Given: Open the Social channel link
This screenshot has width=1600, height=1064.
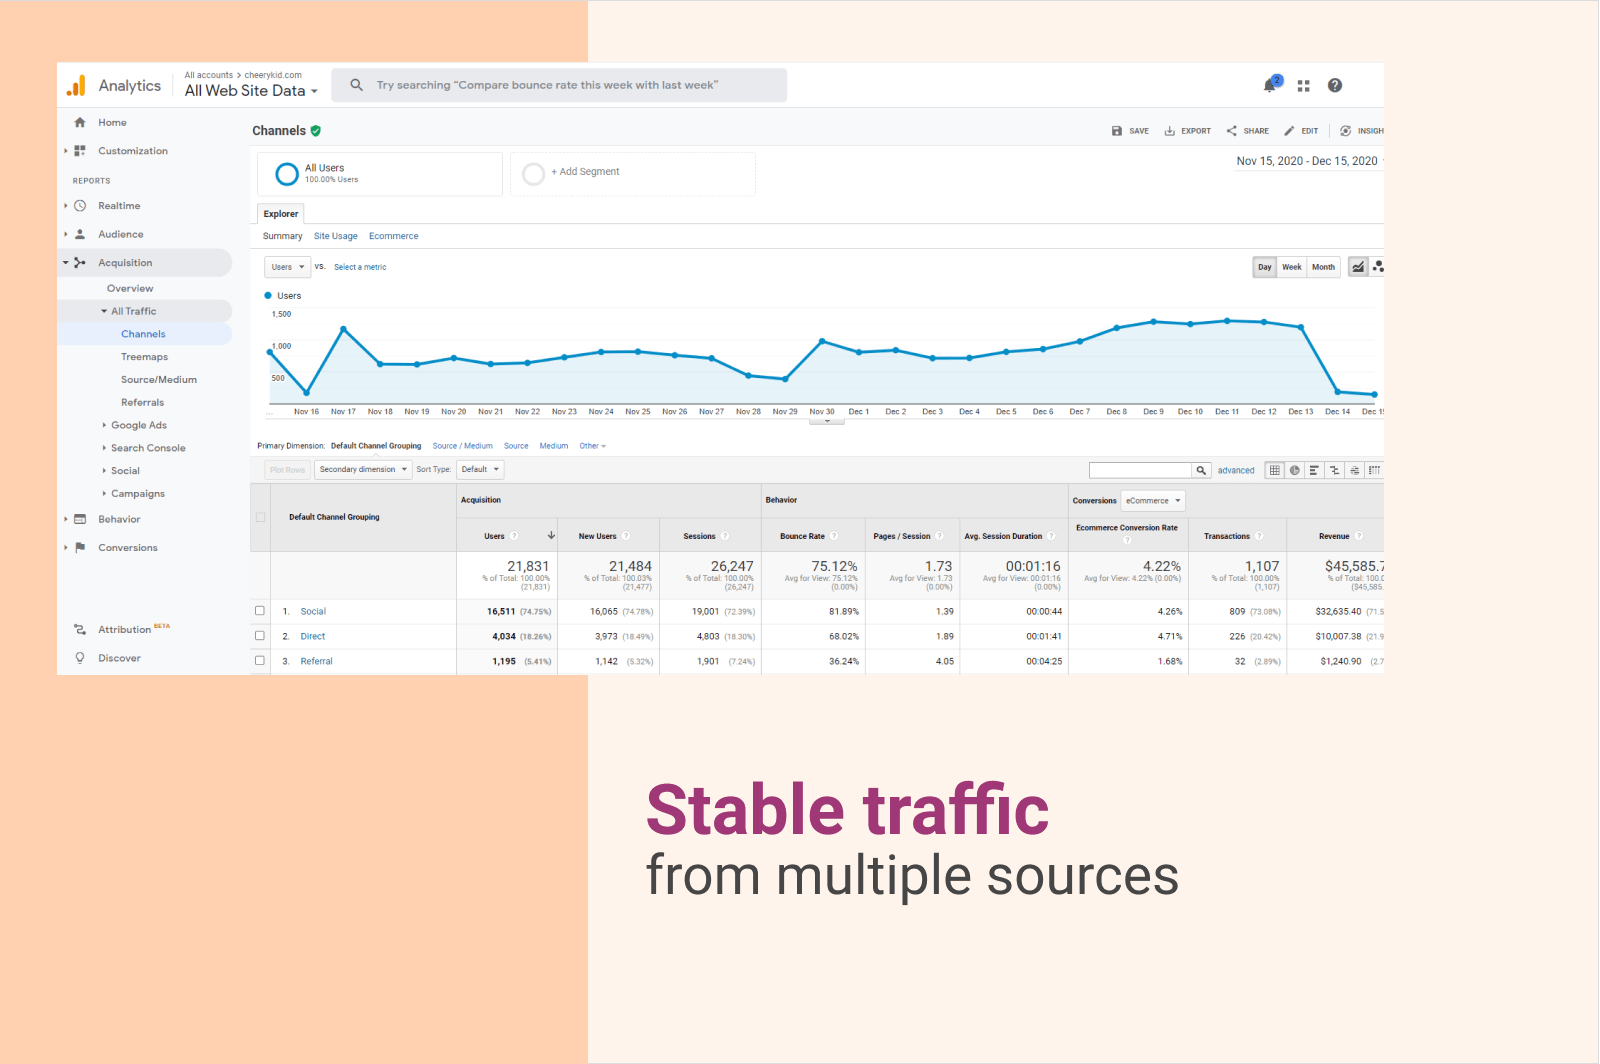Looking at the screenshot, I should pos(313,611).
